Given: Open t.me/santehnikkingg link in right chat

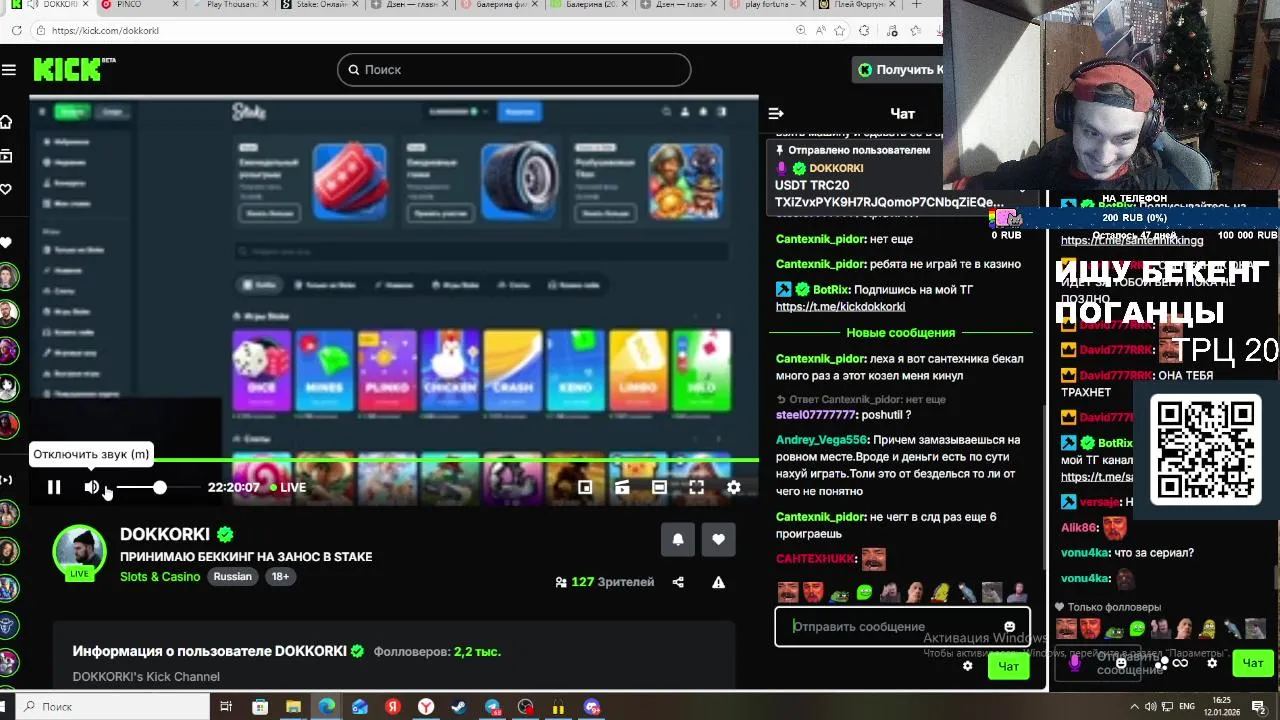Looking at the screenshot, I should pyautogui.click(x=1132, y=240).
